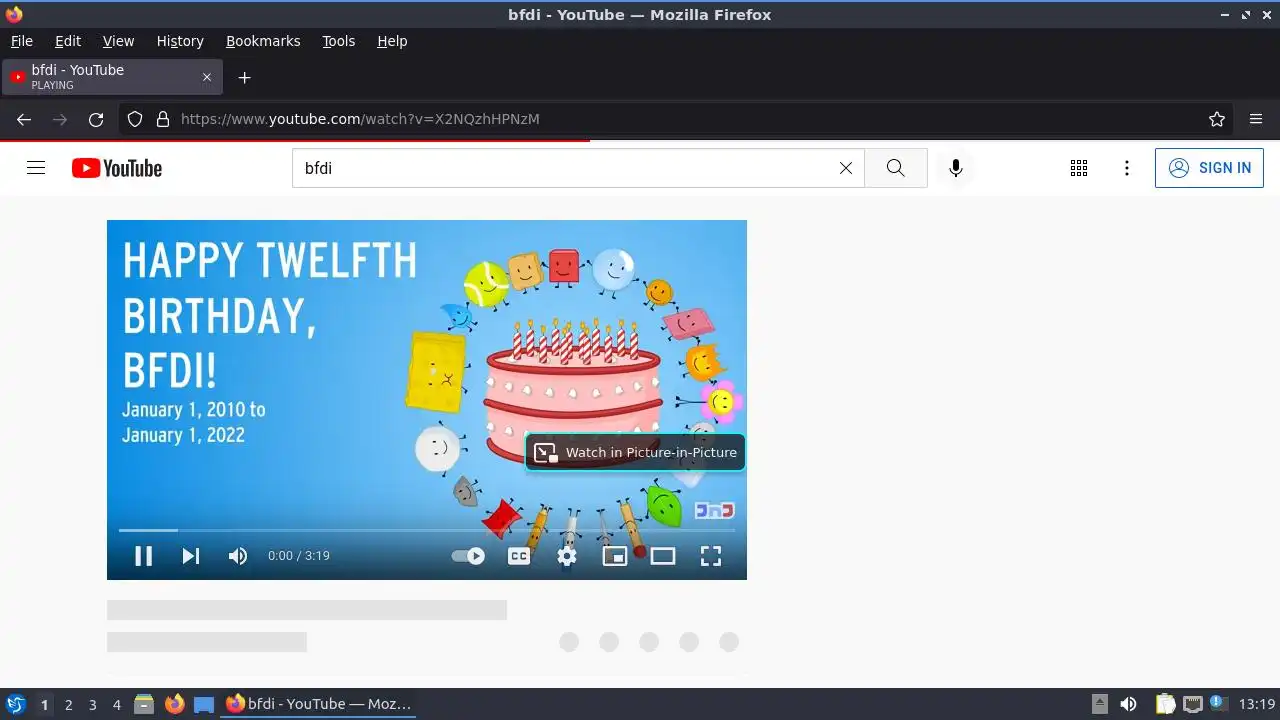Open system tray volume control
This screenshot has width=1280, height=720.
1128,704
